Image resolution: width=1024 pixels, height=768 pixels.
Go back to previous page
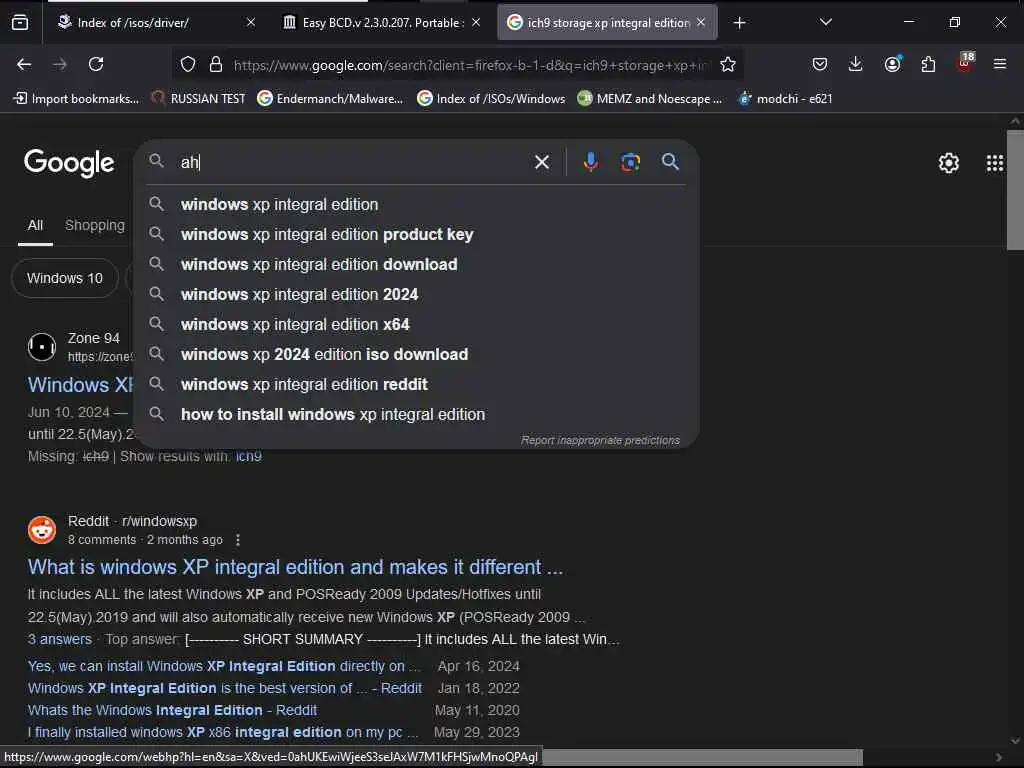24,64
